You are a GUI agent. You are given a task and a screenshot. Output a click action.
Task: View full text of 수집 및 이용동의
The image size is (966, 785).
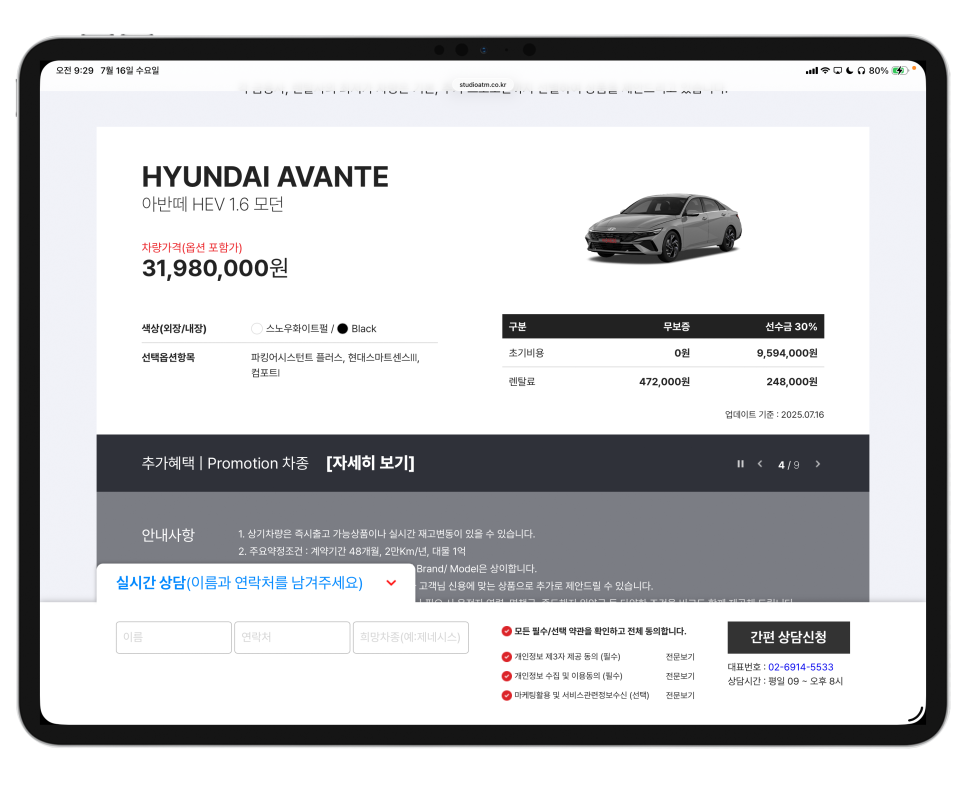(680, 676)
